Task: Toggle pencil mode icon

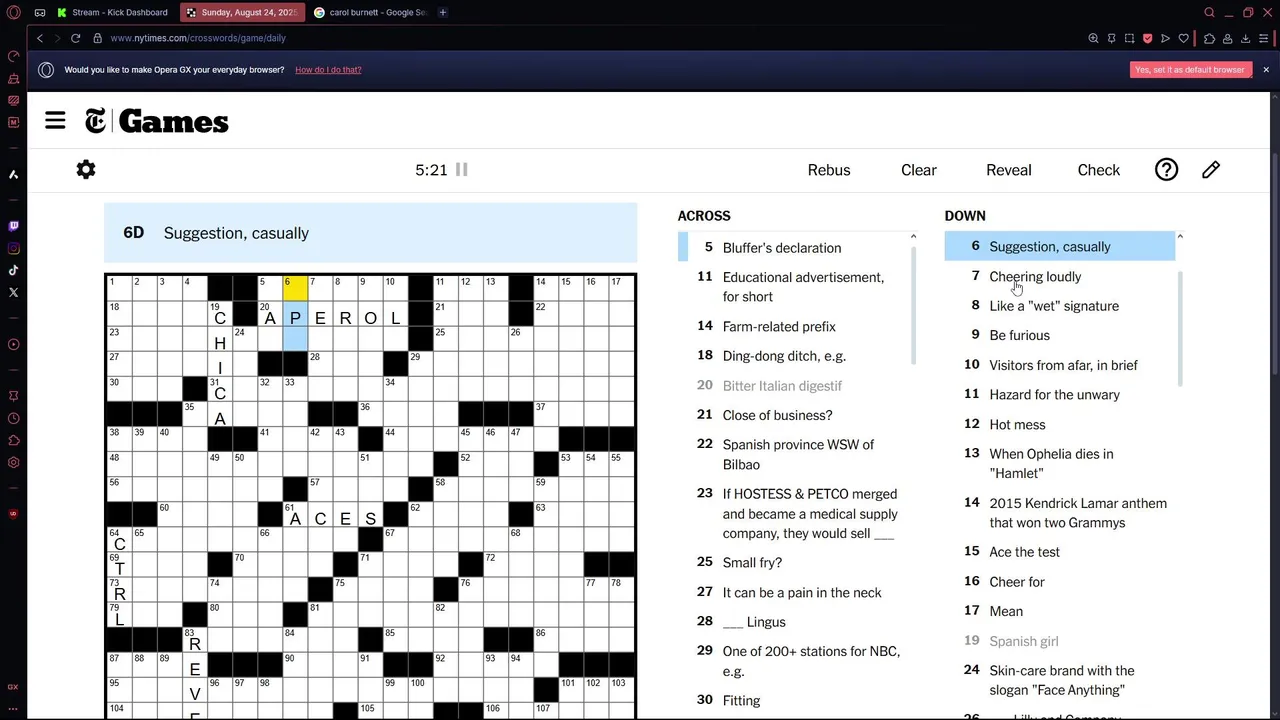Action: pos(1211,170)
